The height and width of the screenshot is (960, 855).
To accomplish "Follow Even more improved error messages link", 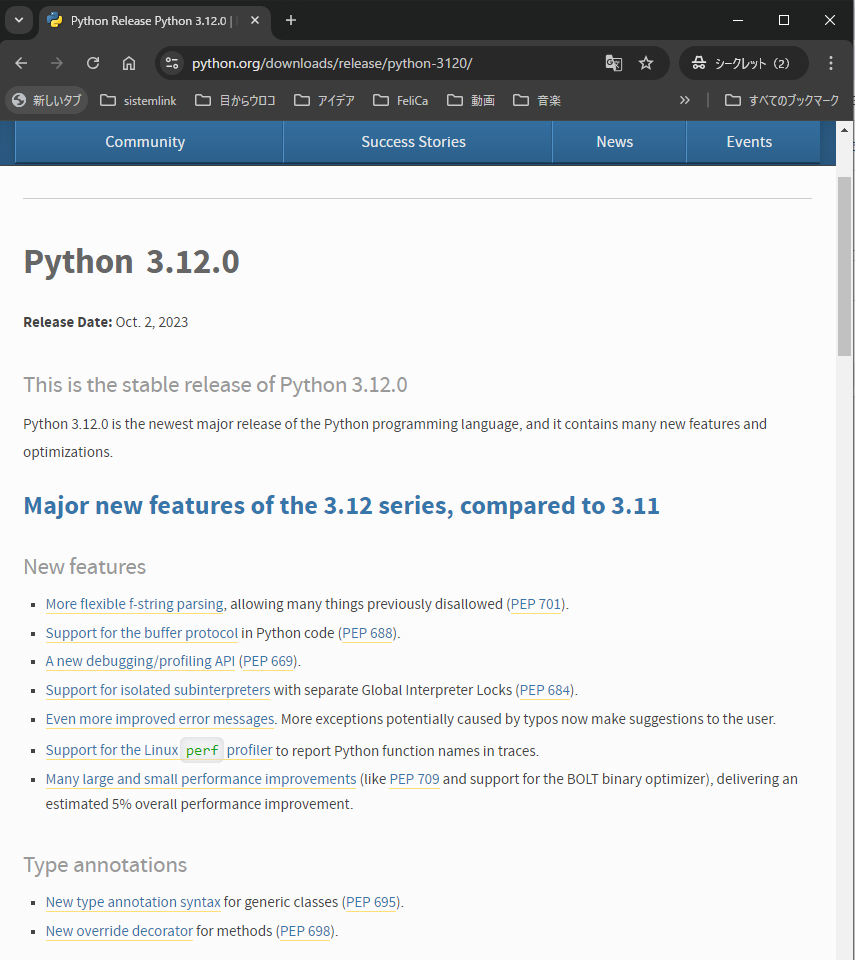I will pyautogui.click(x=160, y=719).
